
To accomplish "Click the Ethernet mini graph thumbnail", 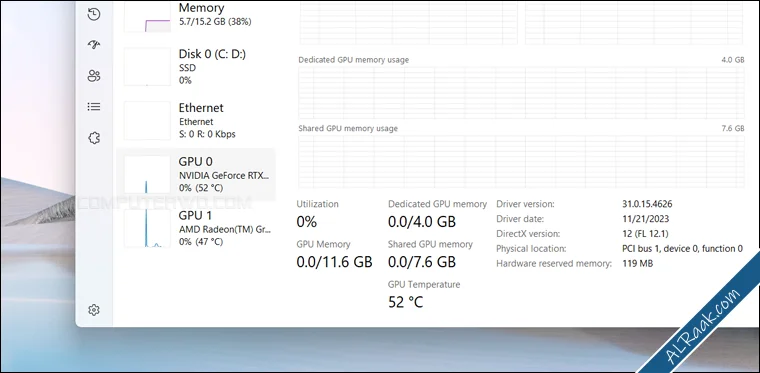I will click(x=147, y=121).
